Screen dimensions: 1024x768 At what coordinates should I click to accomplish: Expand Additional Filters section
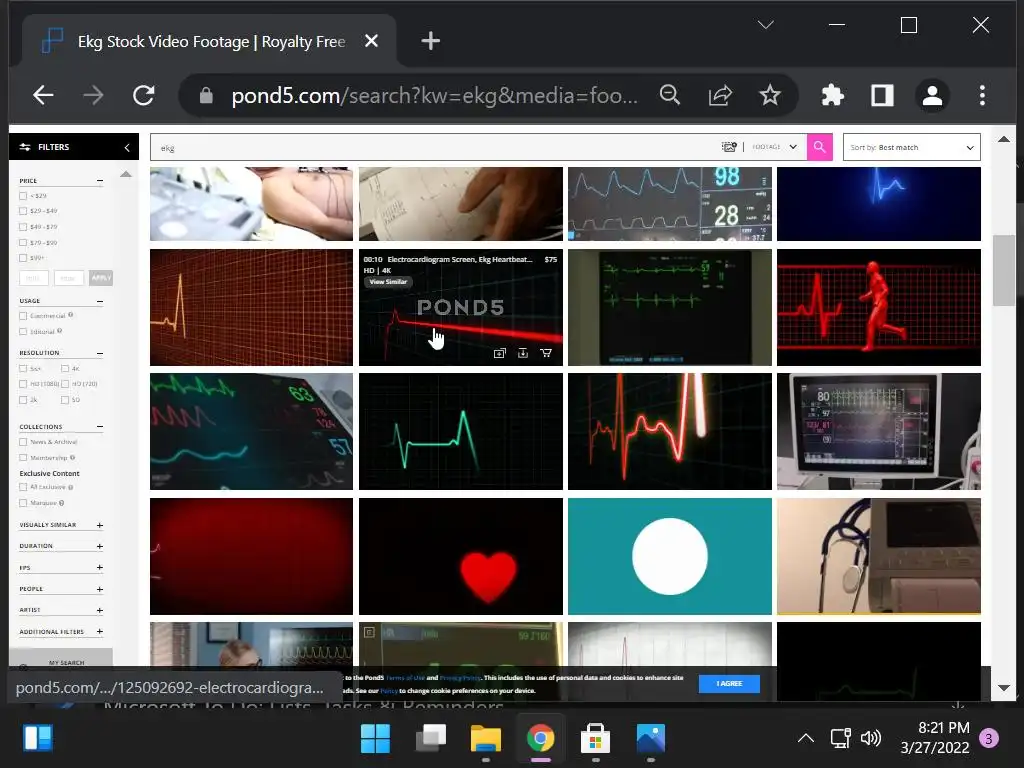[x=100, y=632]
